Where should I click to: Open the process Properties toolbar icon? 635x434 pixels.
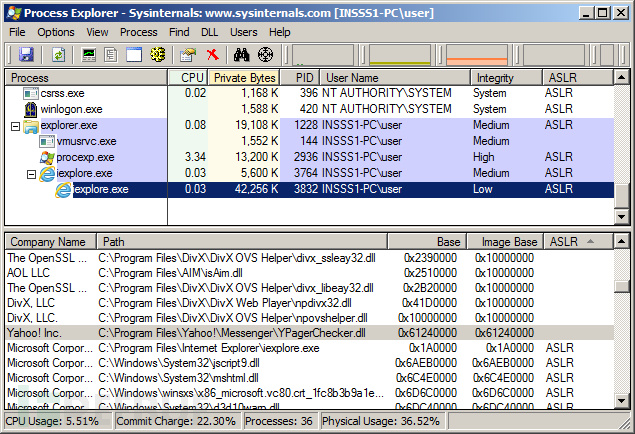tap(188, 55)
